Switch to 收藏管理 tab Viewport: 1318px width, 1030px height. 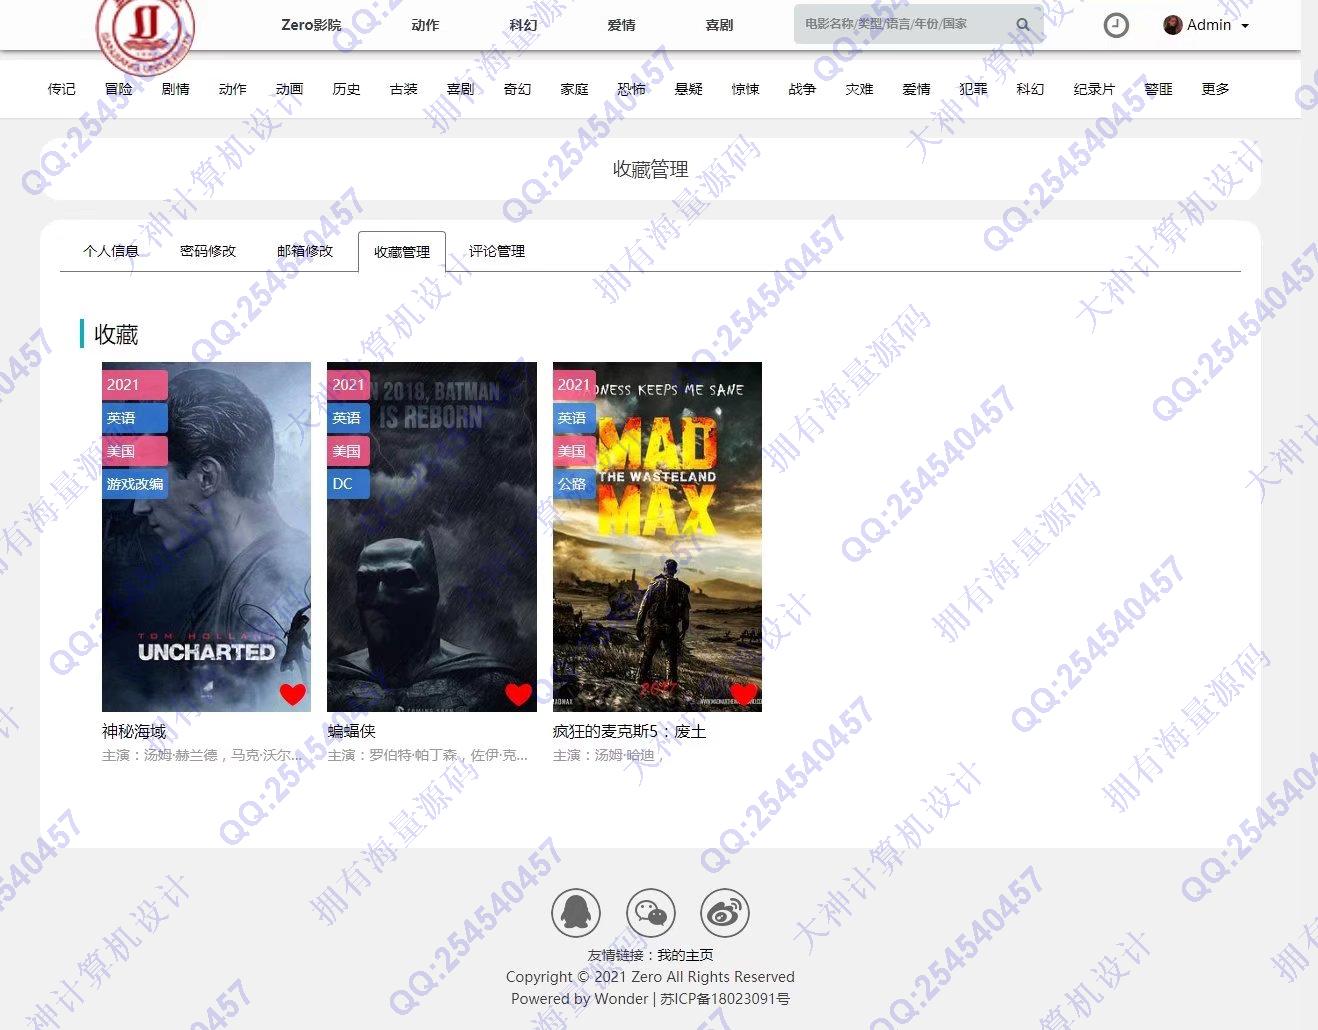pos(402,252)
